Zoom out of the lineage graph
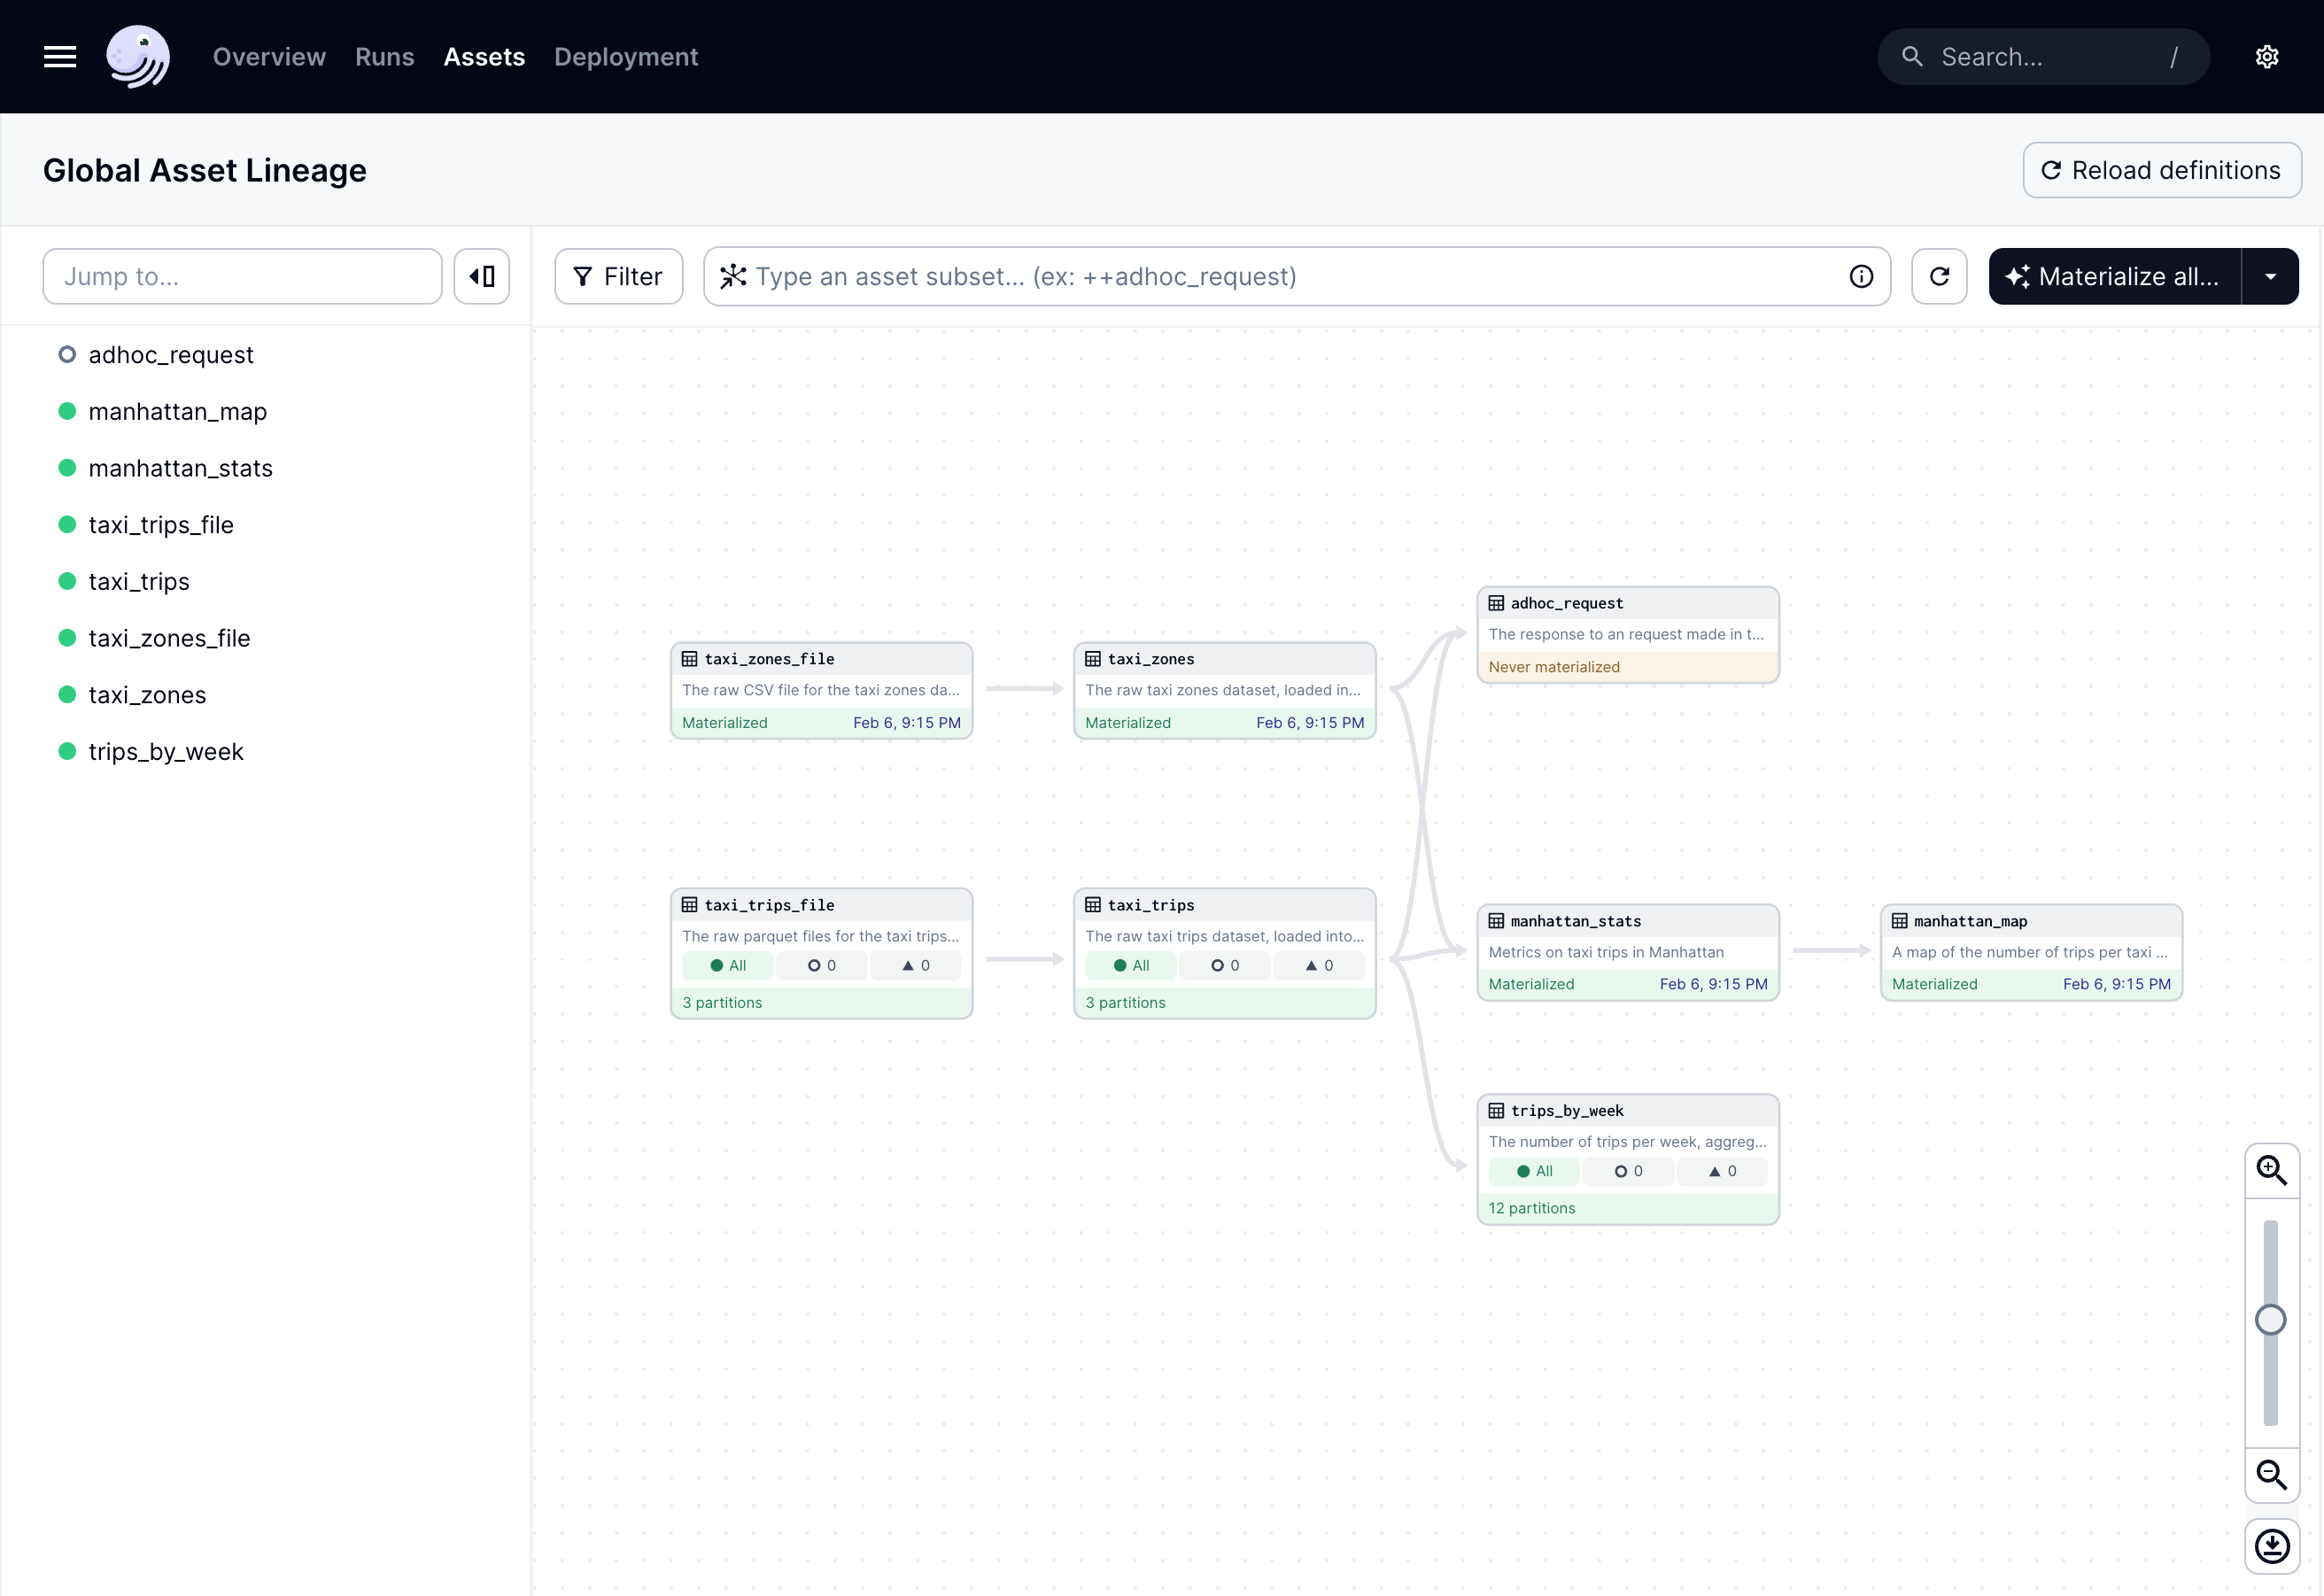The width and height of the screenshot is (2324, 1596). (2272, 1474)
